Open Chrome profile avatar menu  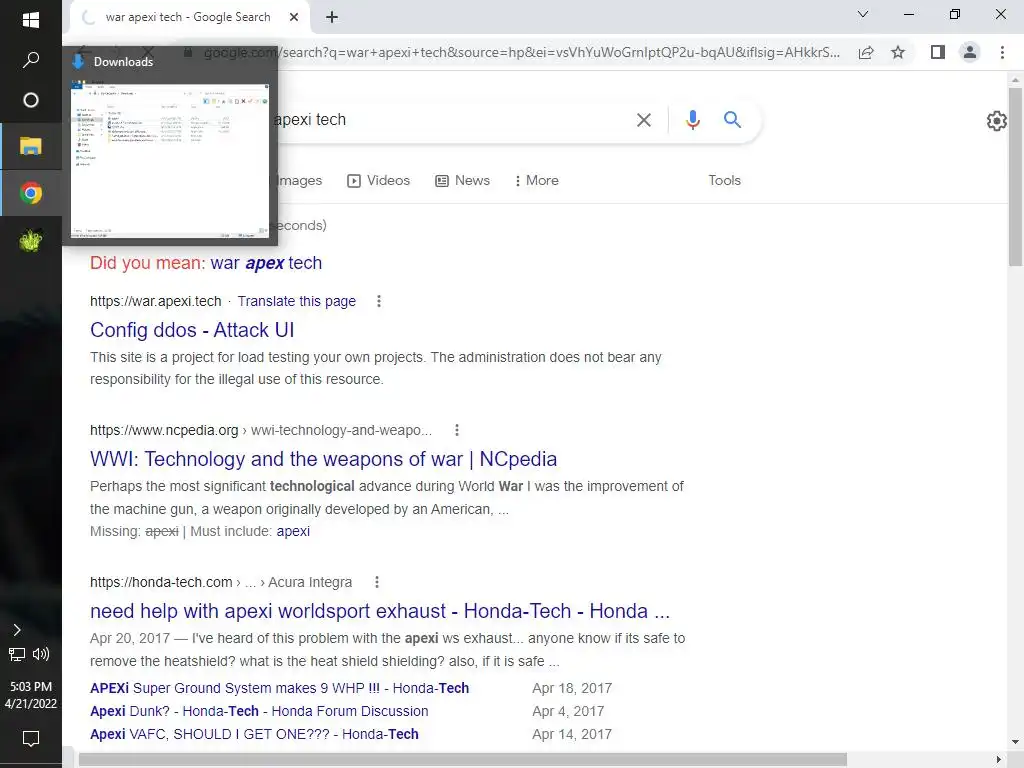pyautogui.click(x=970, y=52)
